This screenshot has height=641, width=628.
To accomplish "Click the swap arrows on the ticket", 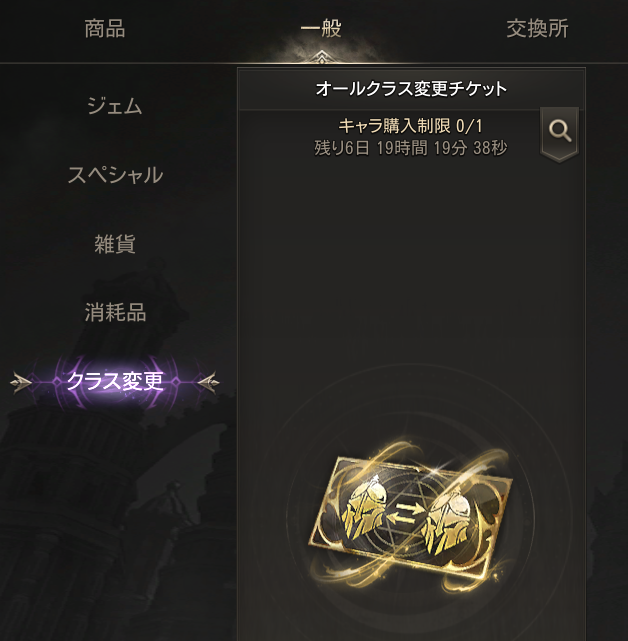I will (405, 514).
